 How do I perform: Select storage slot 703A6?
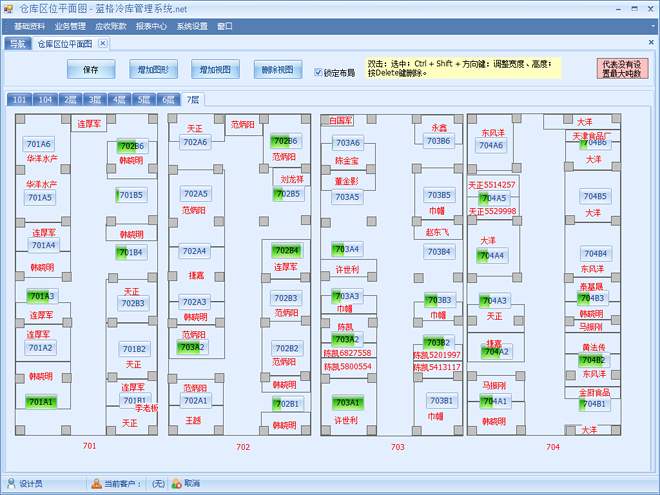point(347,143)
